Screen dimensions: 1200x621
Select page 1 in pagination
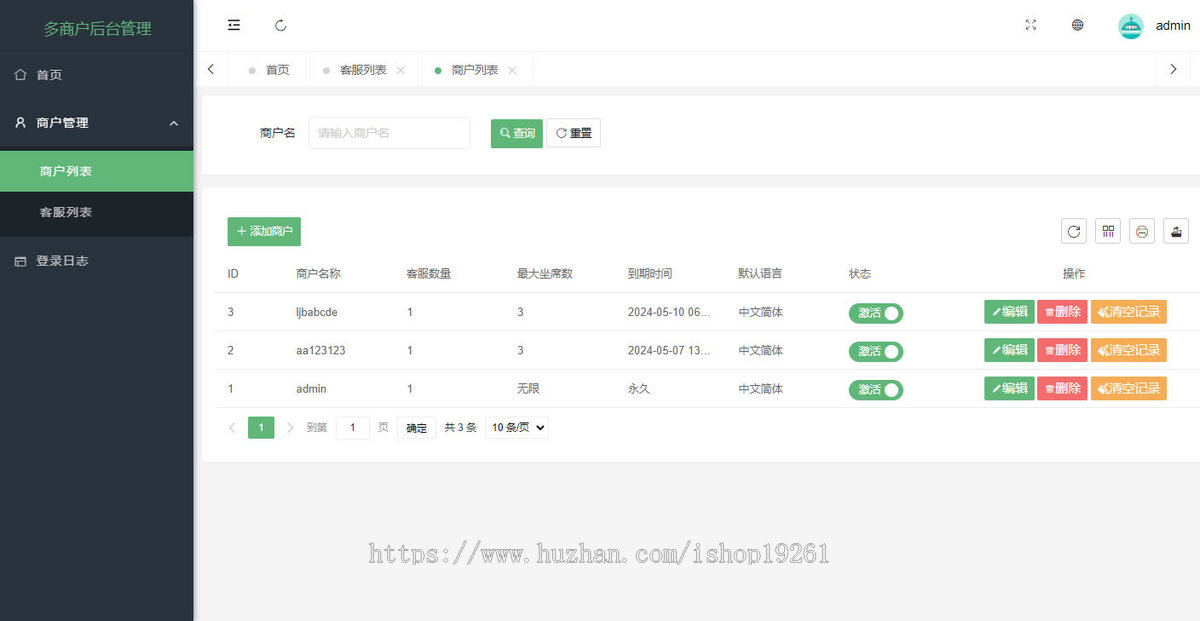pos(261,427)
